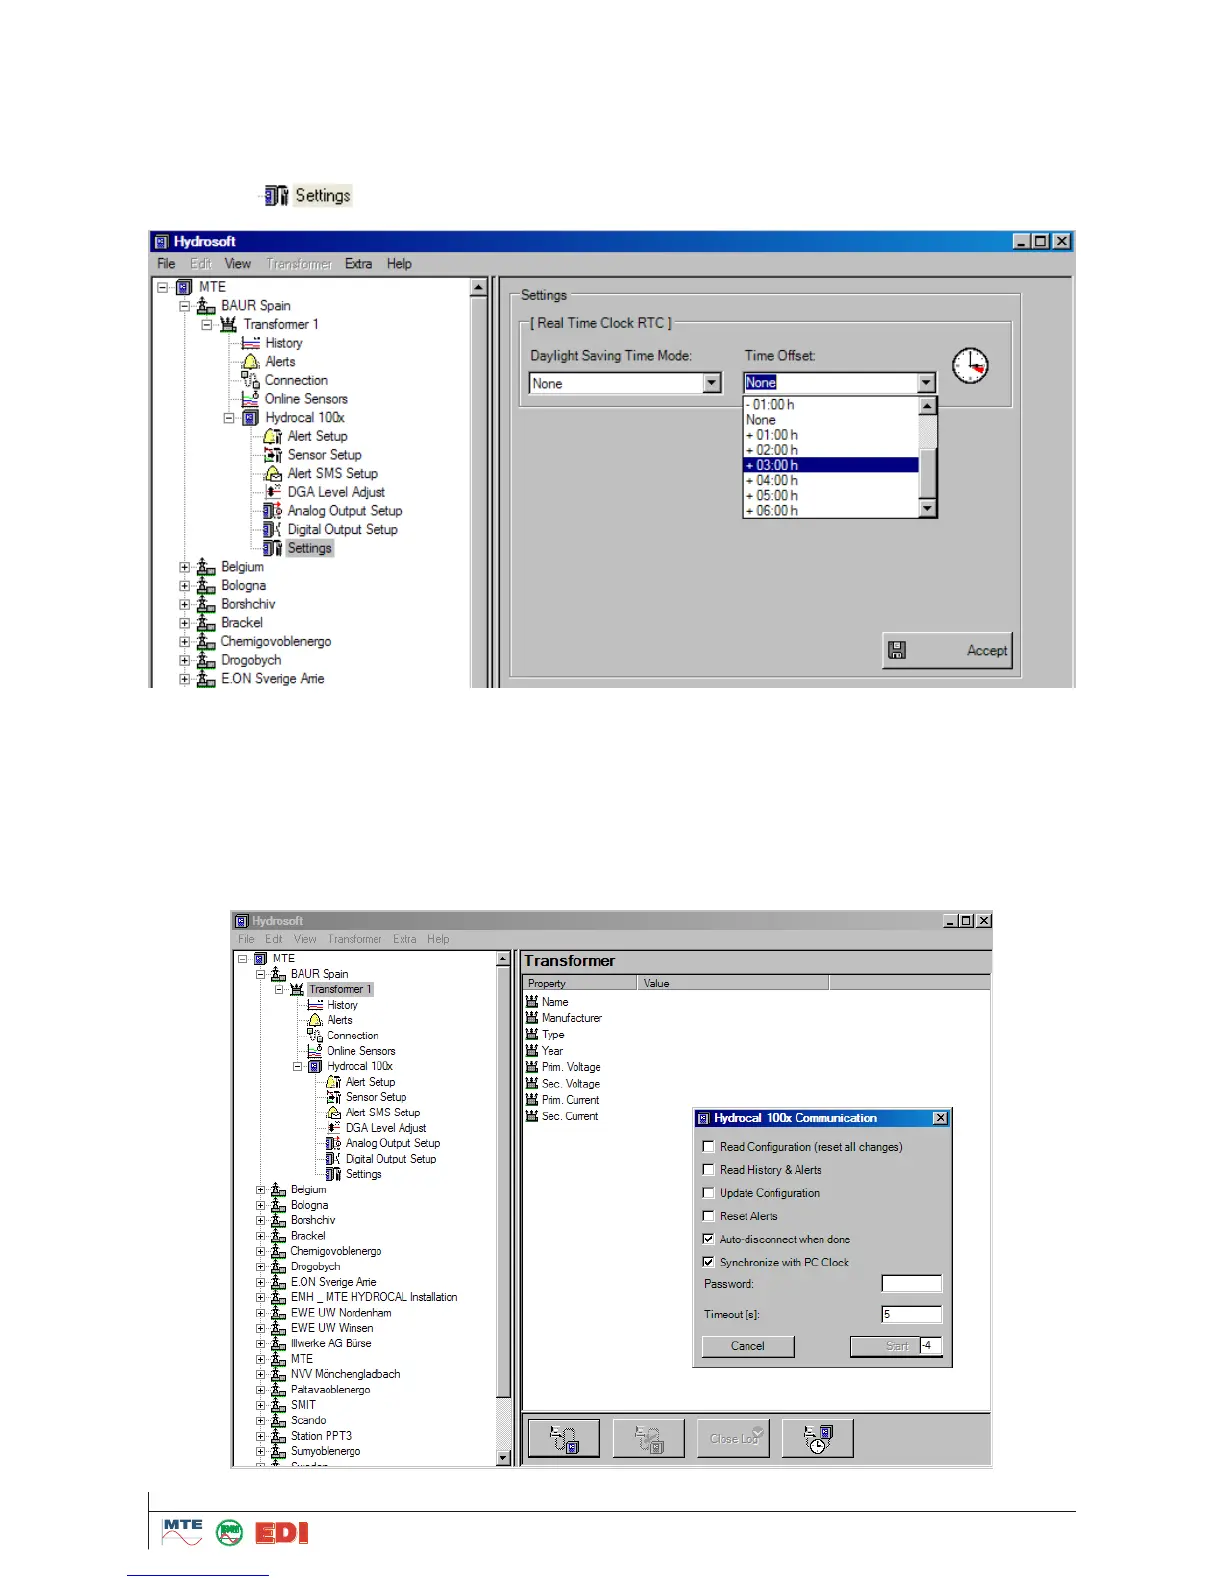The height and width of the screenshot is (1584, 1224).
Task: Click the Real Time Clock icon
Action: 970,366
